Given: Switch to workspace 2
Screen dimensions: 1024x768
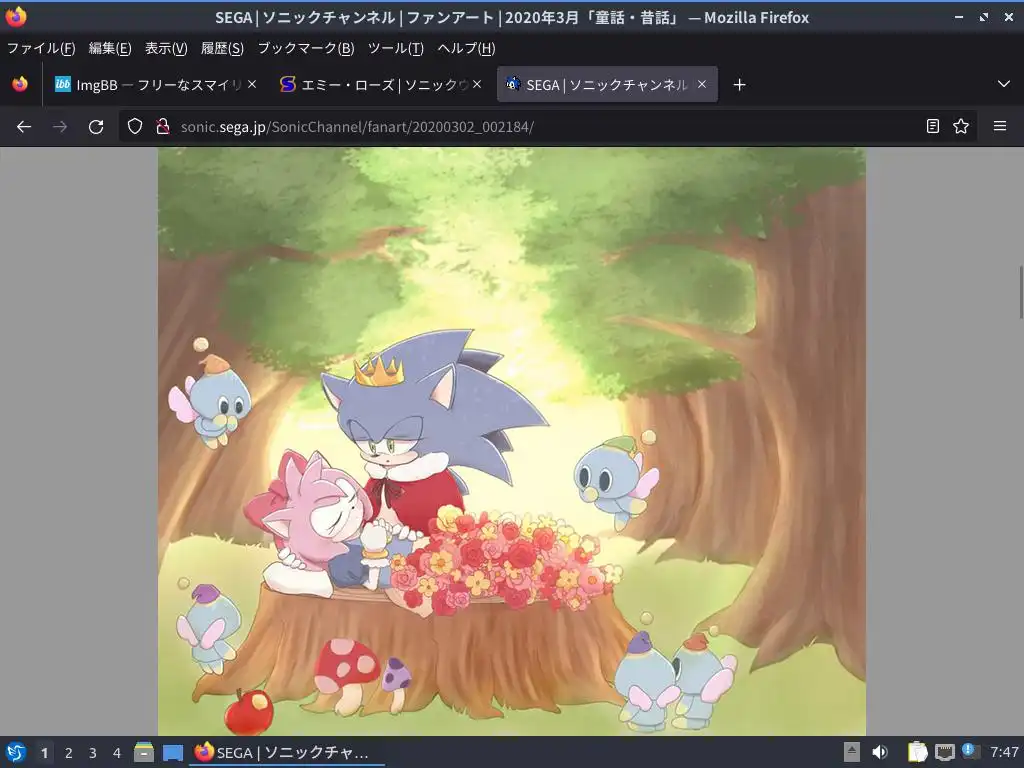Looking at the screenshot, I should click(x=69, y=753).
